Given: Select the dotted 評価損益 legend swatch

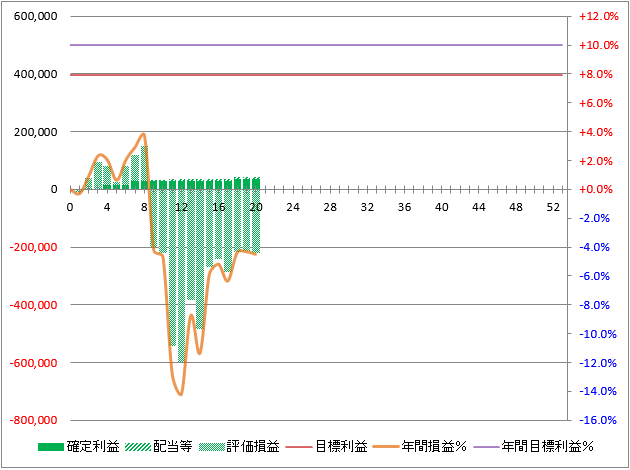Looking at the screenshot, I should pyautogui.click(x=211, y=447).
